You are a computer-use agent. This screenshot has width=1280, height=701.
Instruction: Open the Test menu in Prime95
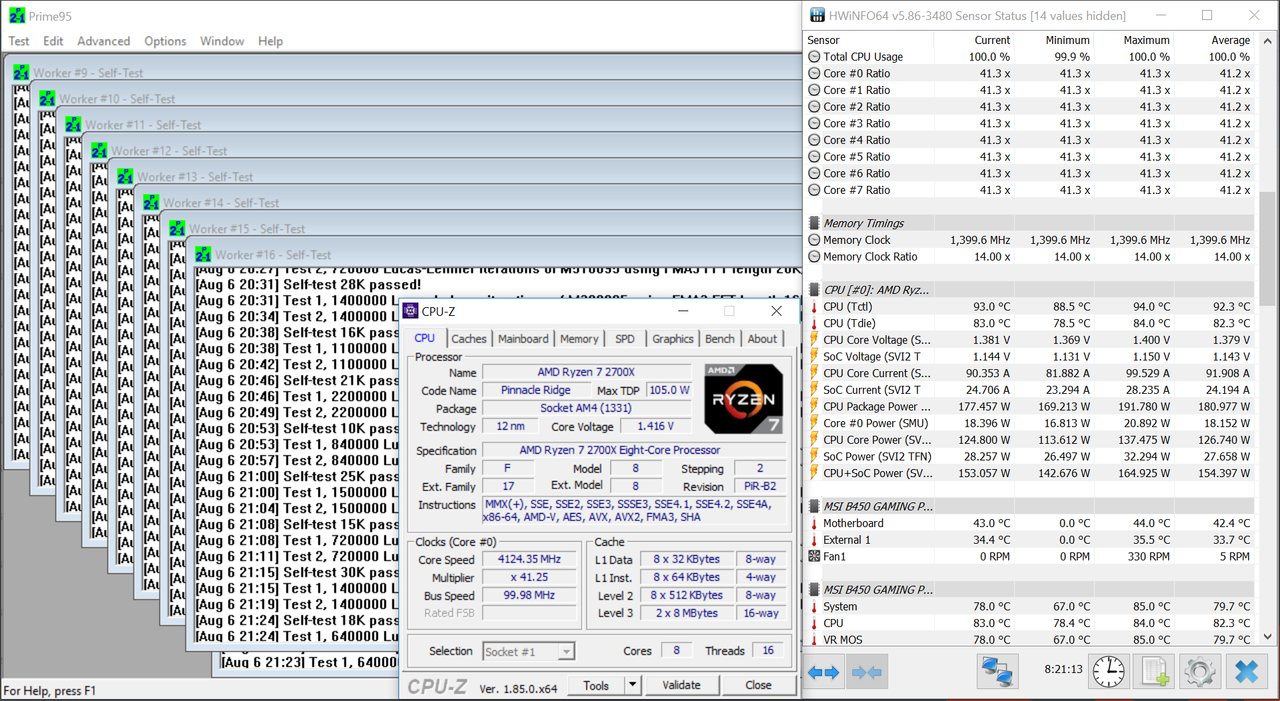[x=19, y=41]
